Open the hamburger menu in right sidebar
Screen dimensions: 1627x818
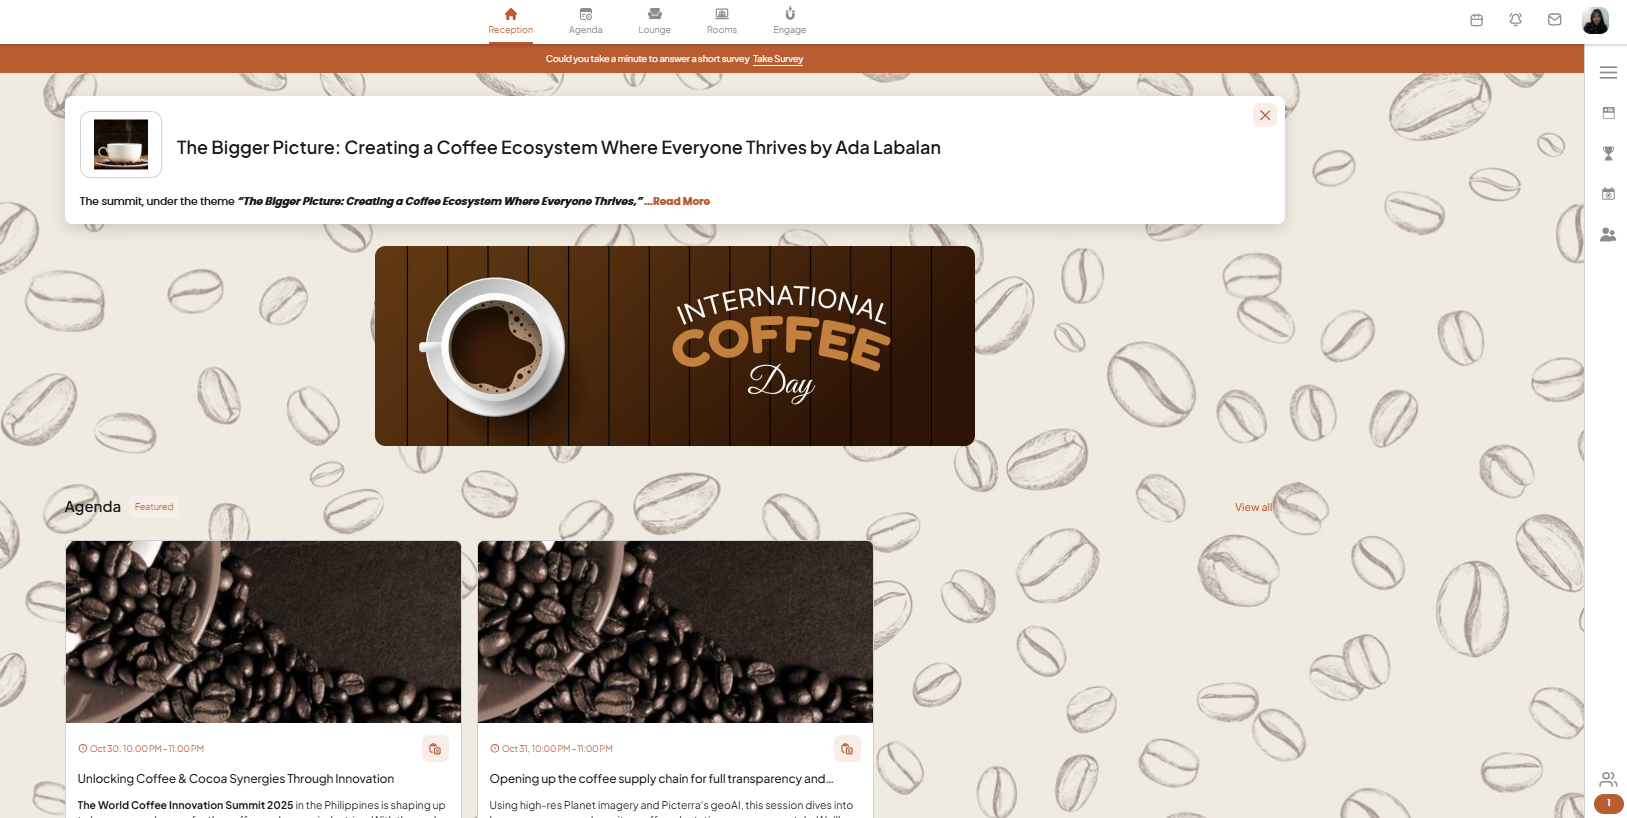click(1609, 73)
